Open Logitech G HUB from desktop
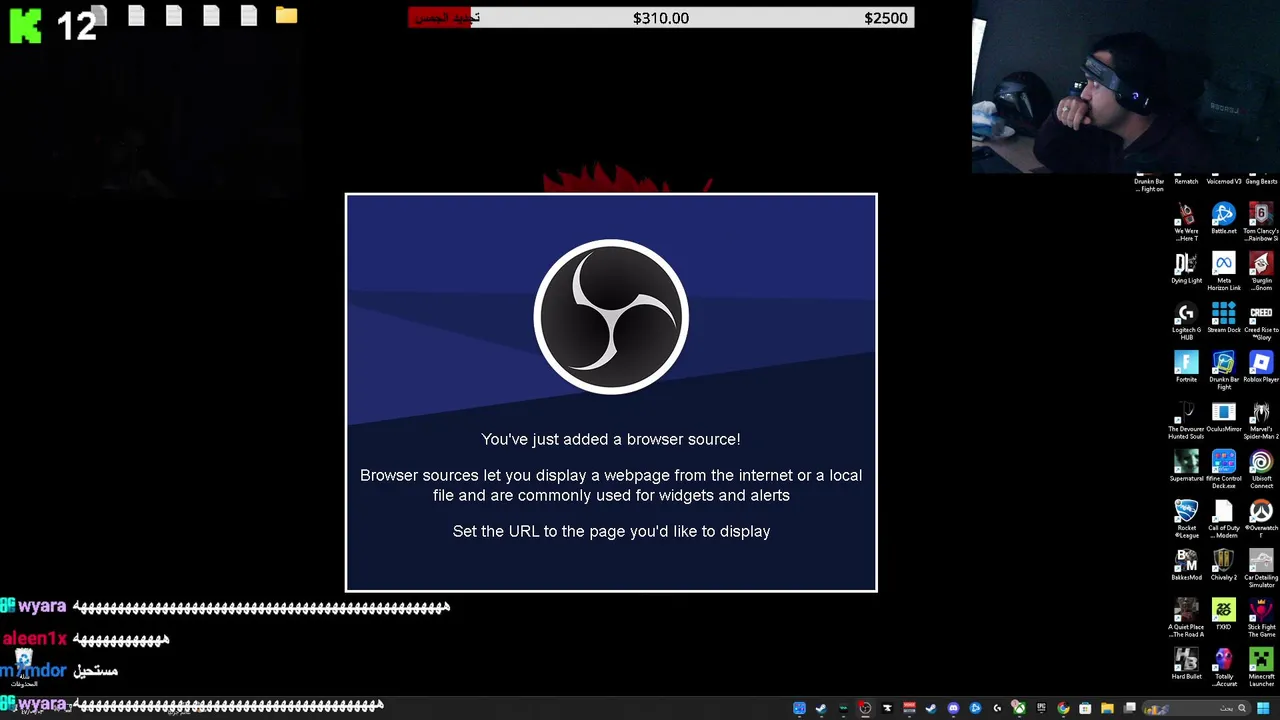Image resolution: width=1280 pixels, height=720 pixels. [1186, 322]
